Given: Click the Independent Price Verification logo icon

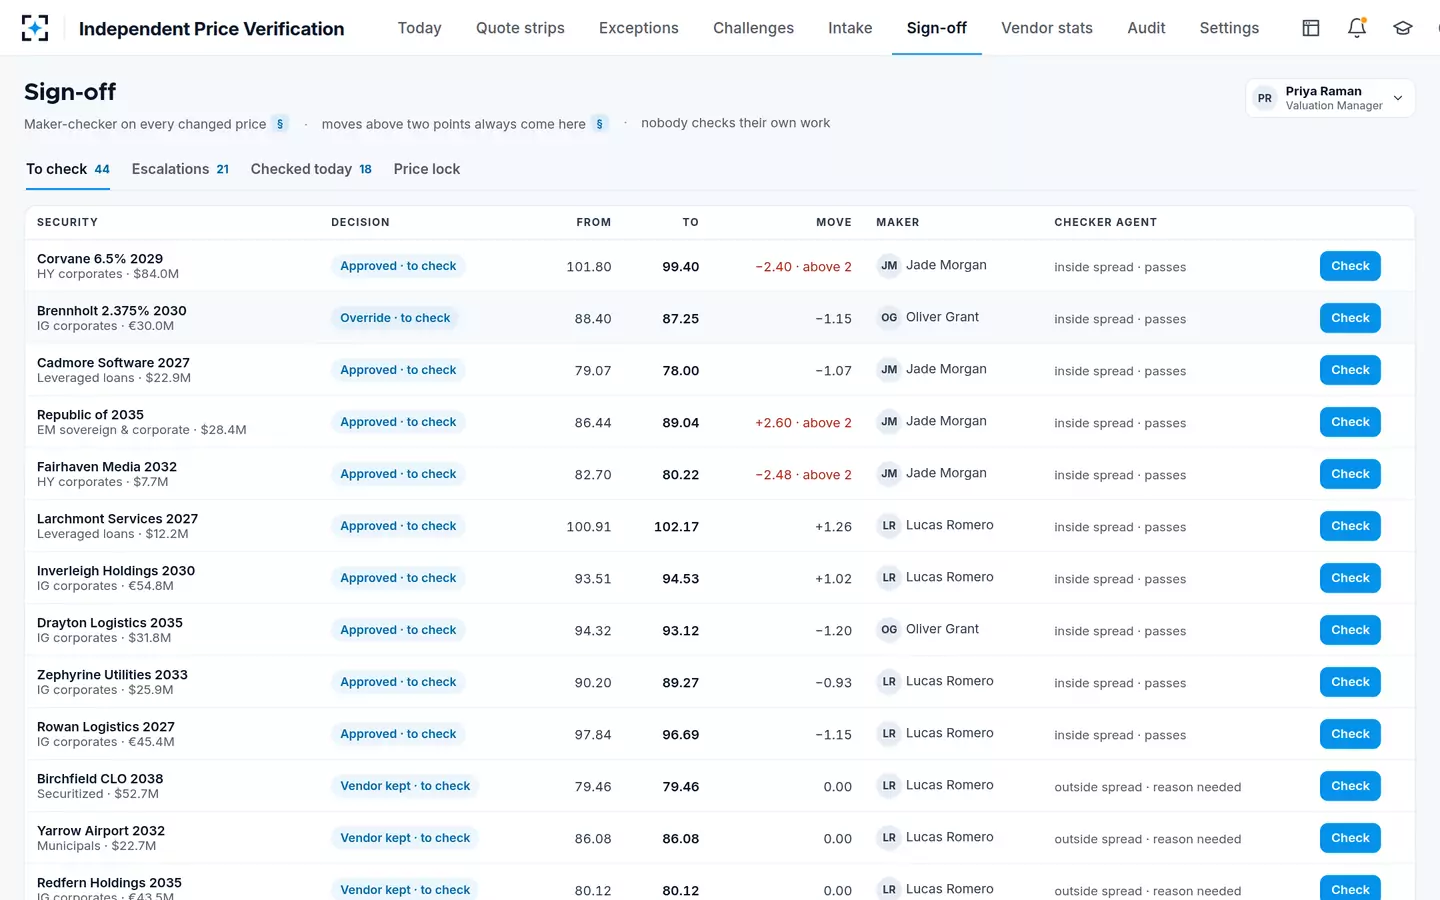Looking at the screenshot, I should (x=35, y=28).
